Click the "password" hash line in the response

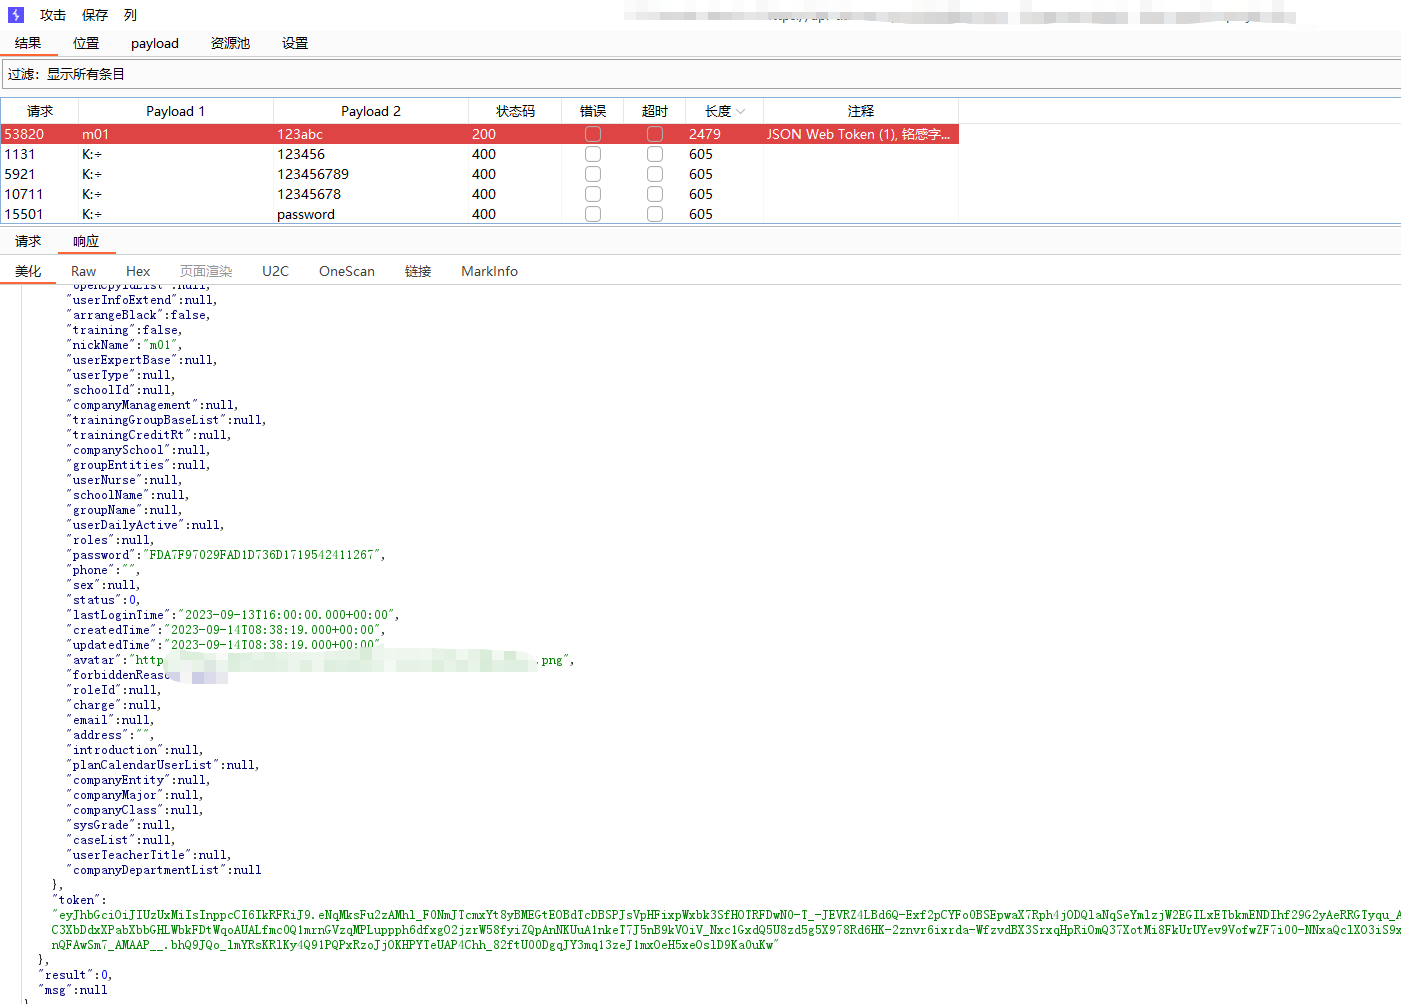(226, 555)
